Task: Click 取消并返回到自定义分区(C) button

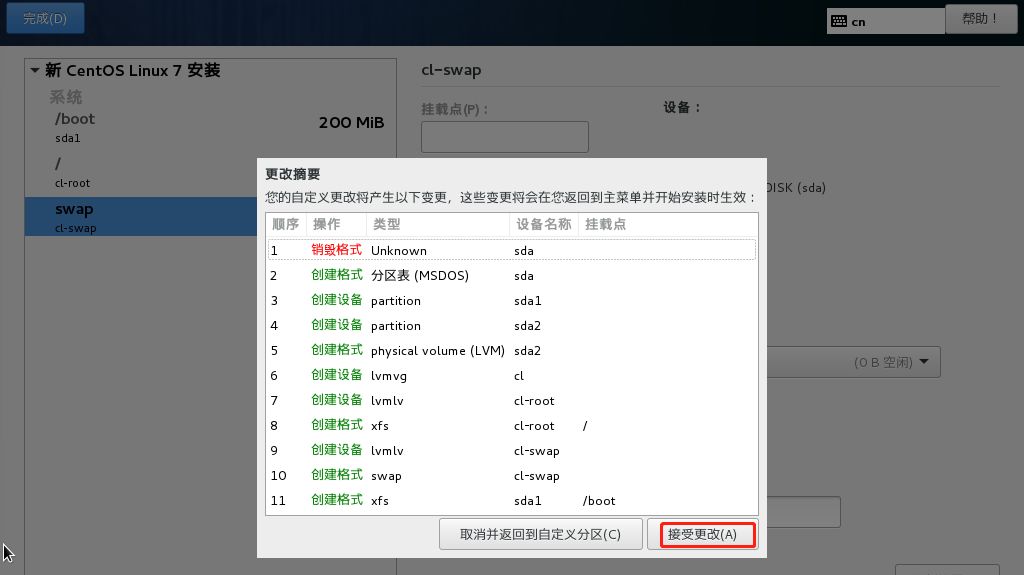Action: pos(541,534)
